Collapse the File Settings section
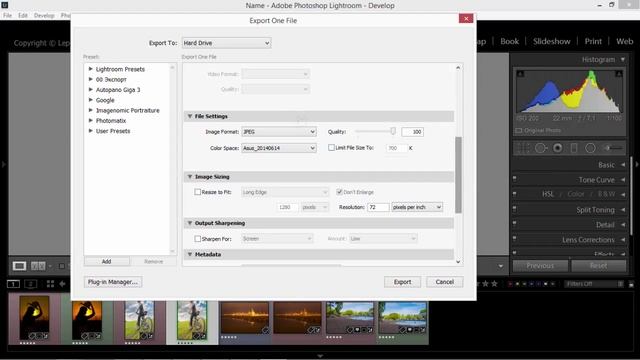Image resolution: width=640 pixels, height=360 pixels. click(190, 116)
